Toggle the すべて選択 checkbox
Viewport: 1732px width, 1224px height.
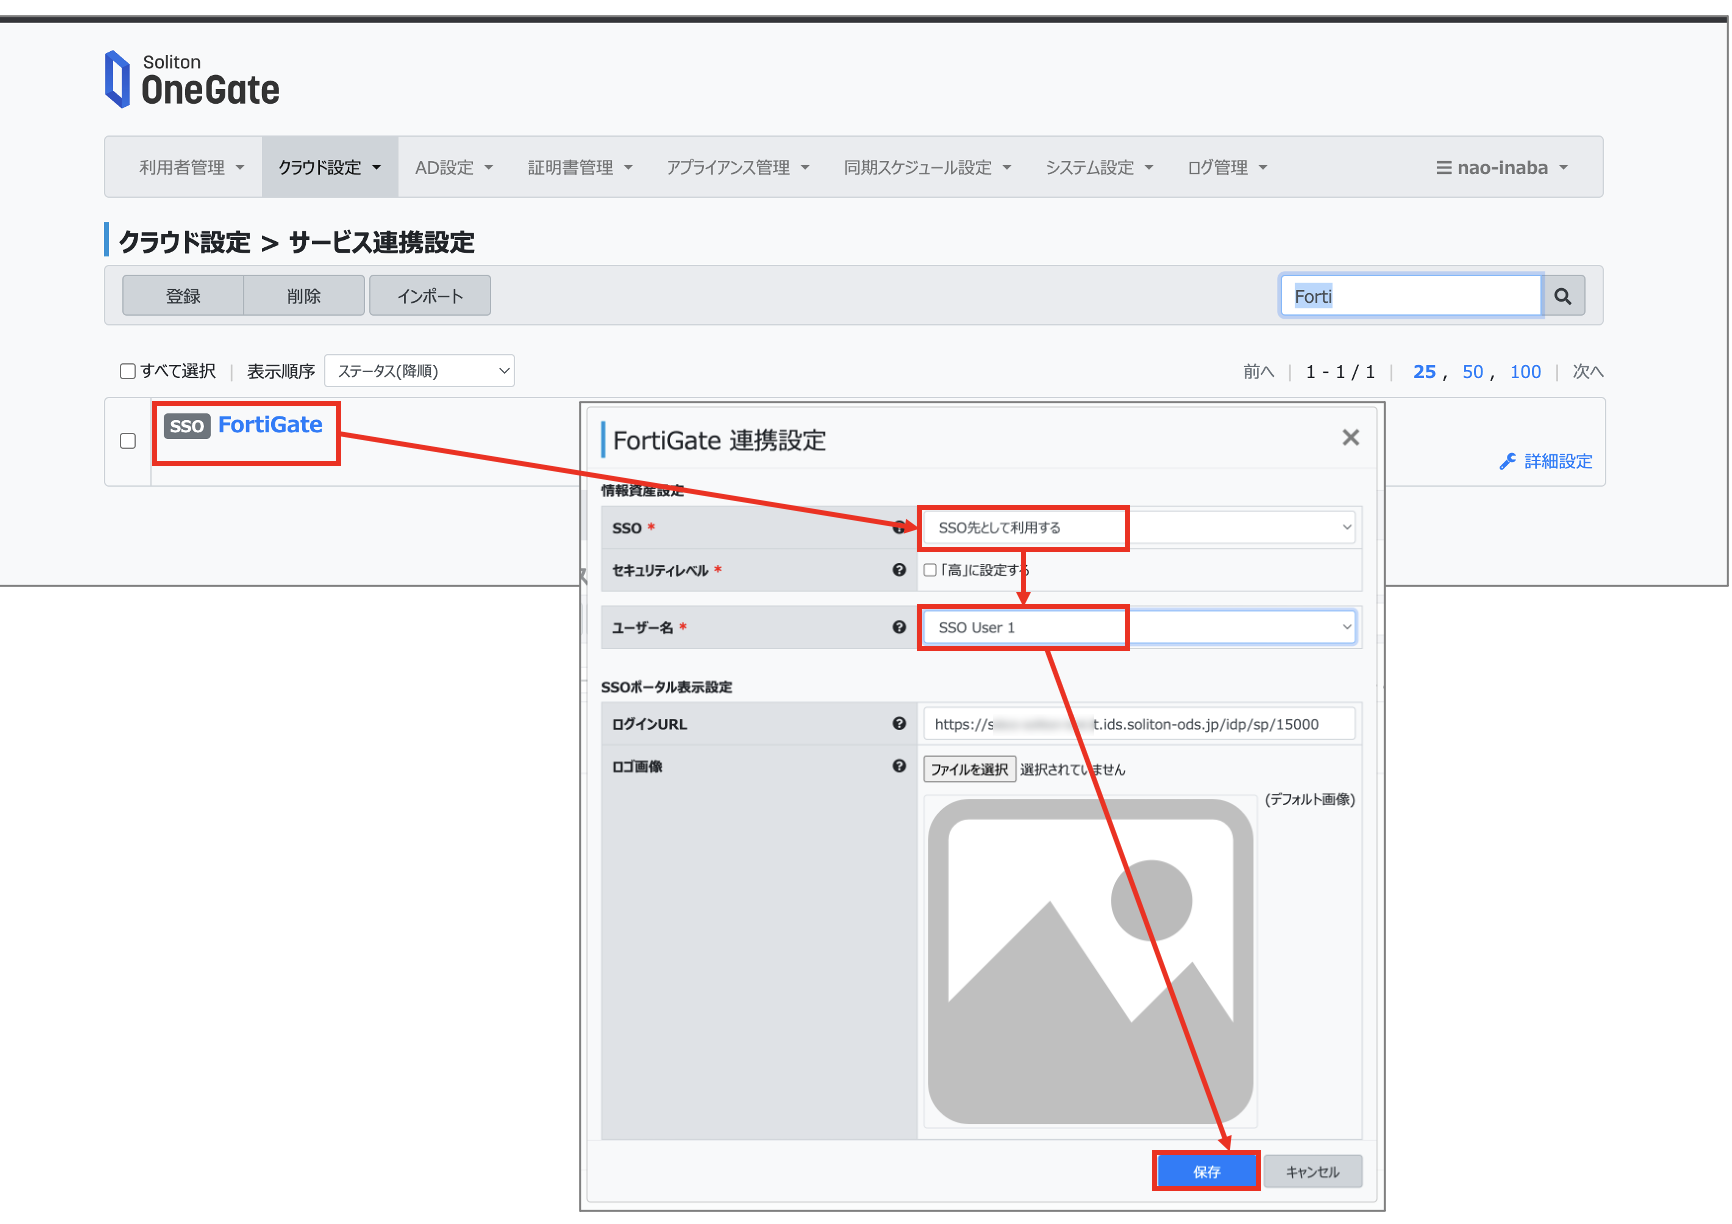(x=128, y=371)
